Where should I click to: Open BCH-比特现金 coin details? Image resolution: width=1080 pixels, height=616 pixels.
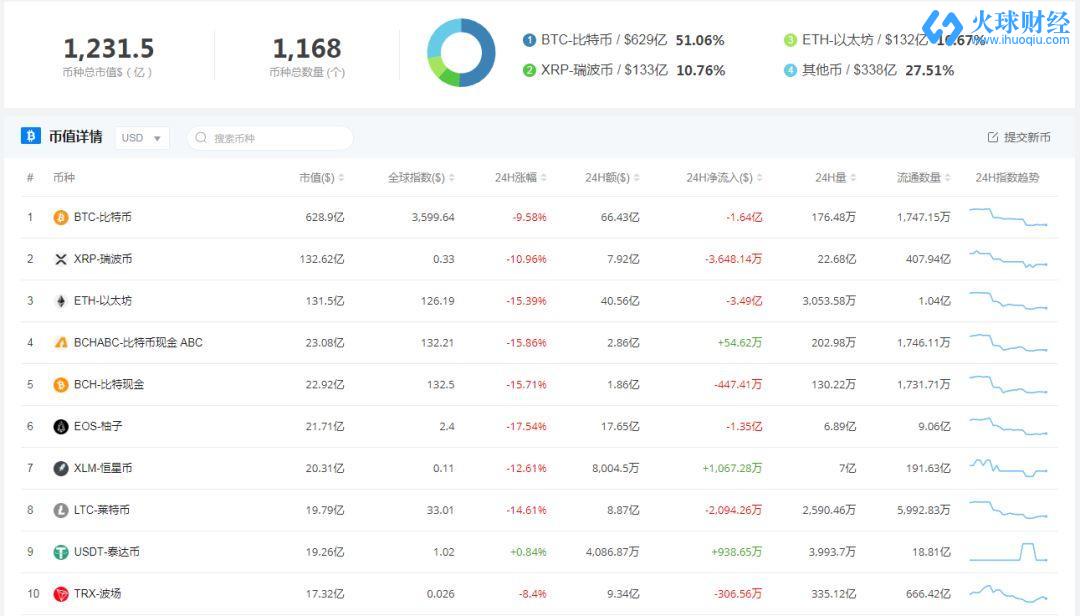tap(109, 384)
